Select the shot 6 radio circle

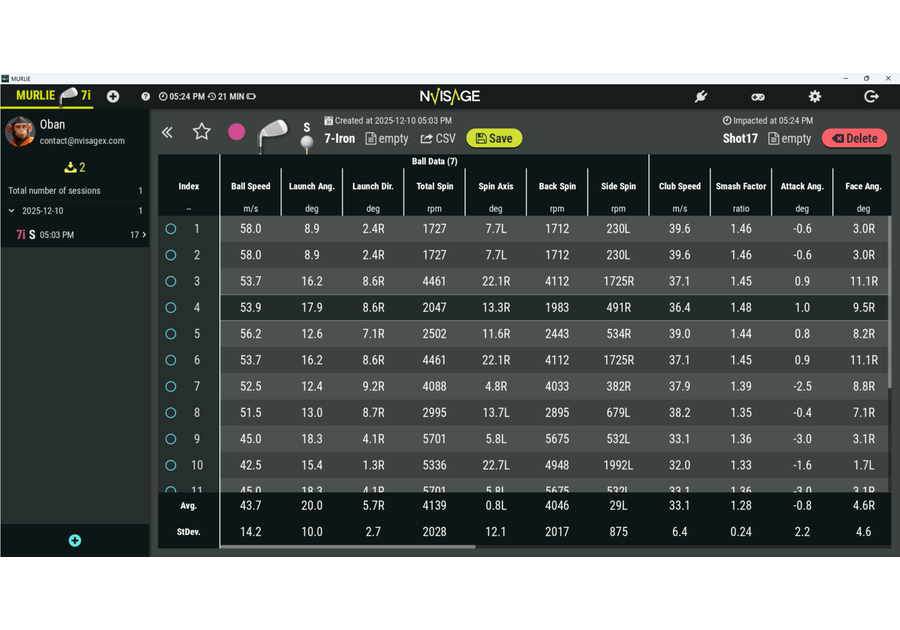(170, 360)
